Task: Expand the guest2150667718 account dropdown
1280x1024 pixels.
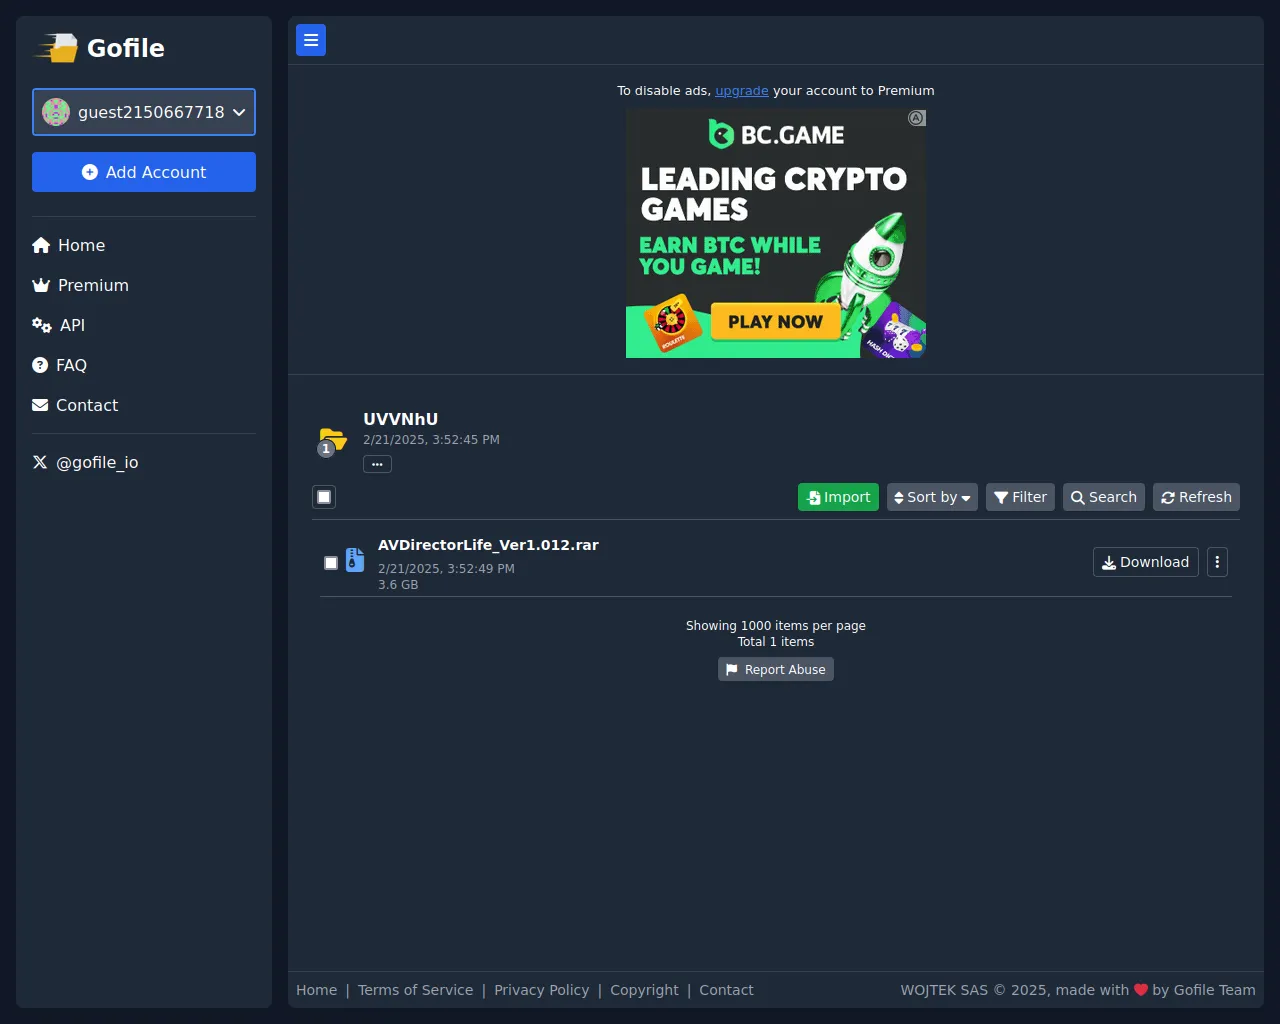Action: [144, 112]
